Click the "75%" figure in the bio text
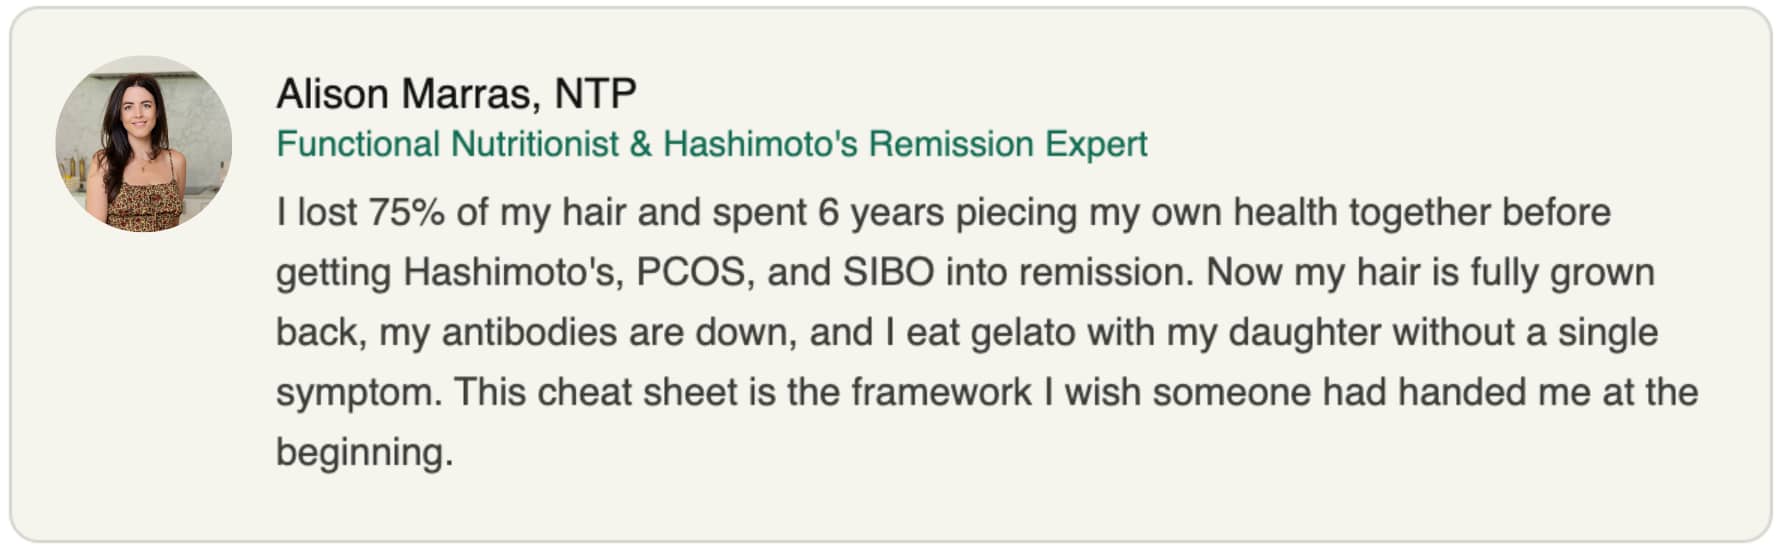The height and width of the screenshot is (552, 1786). 406,212
